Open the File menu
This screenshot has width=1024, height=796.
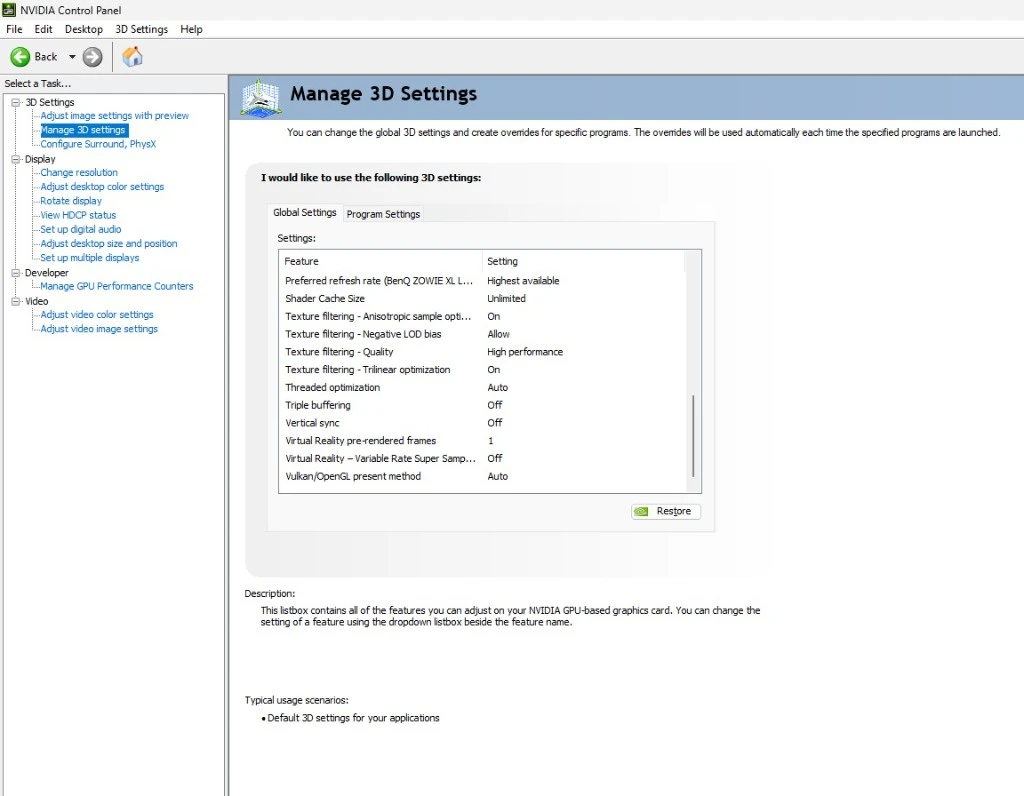tap(14, 29)
